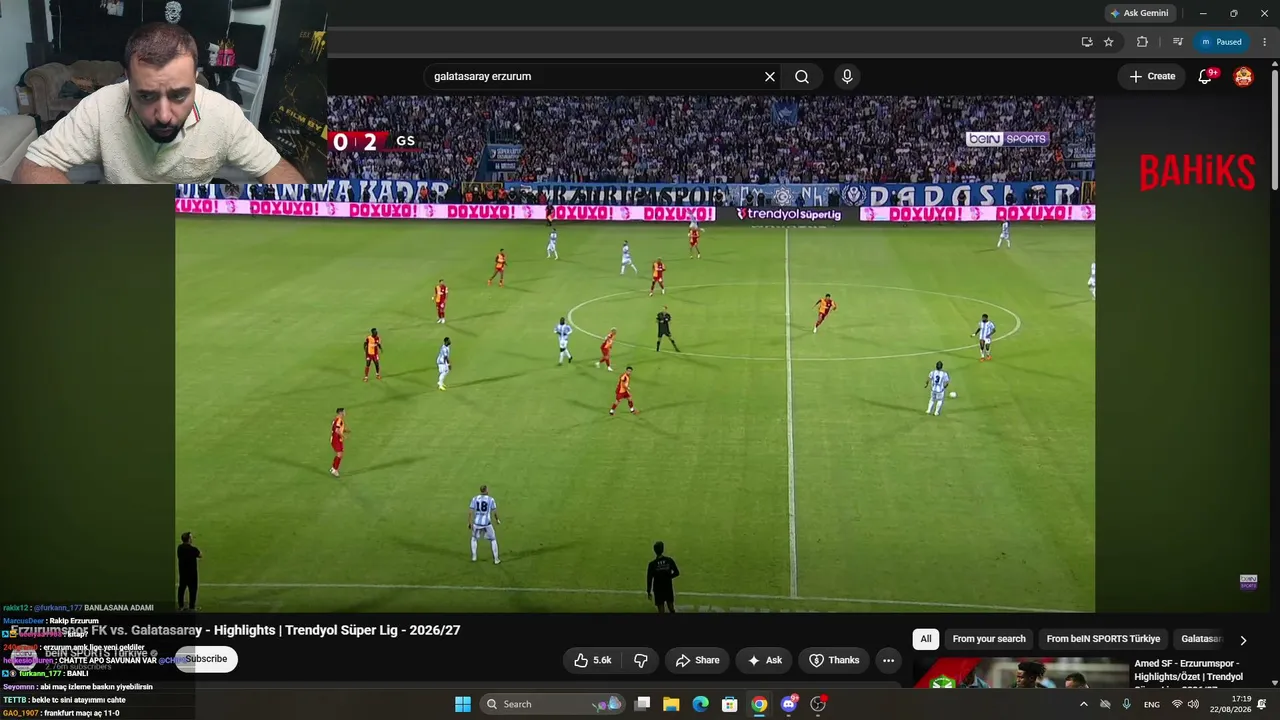
Task: Click the Windows taskbar Search box
Action: [552, 704]
